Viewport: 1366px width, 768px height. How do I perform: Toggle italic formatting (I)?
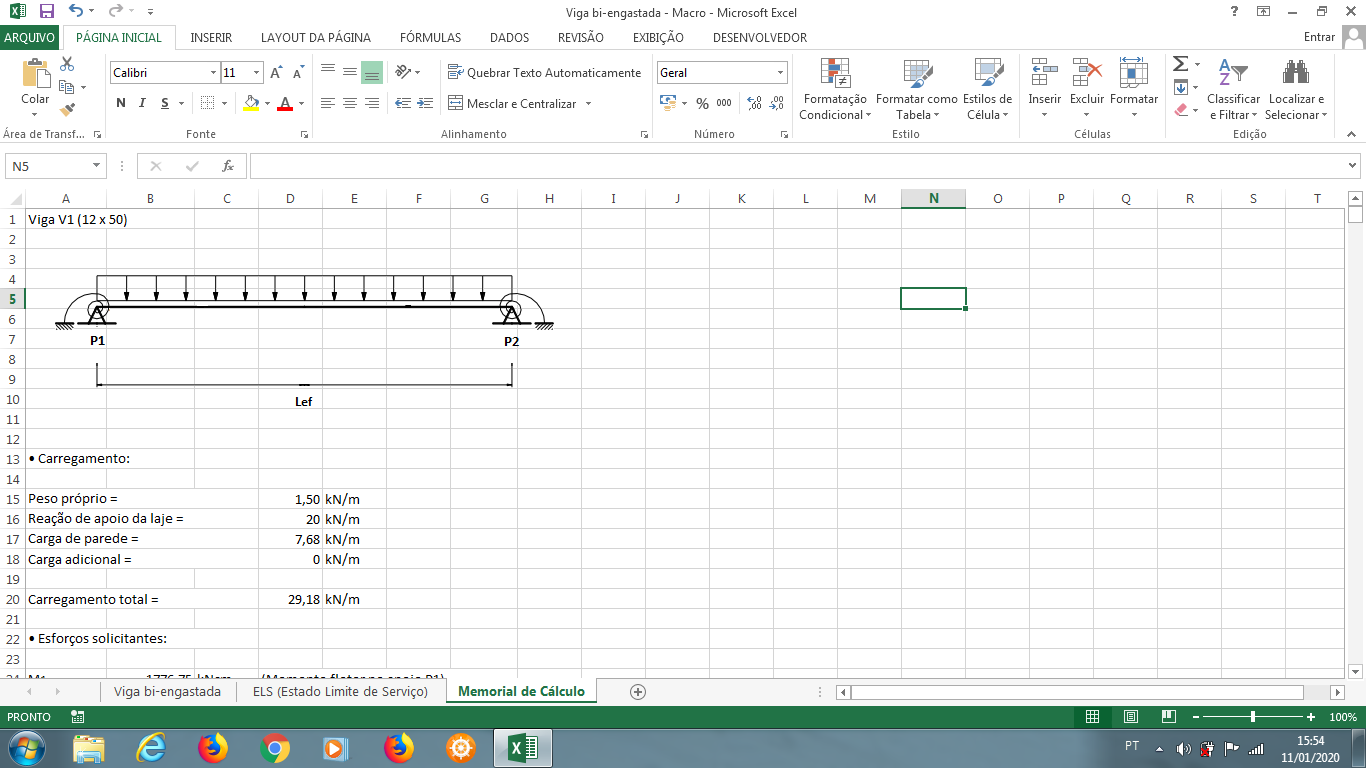[x=142, y=103]
